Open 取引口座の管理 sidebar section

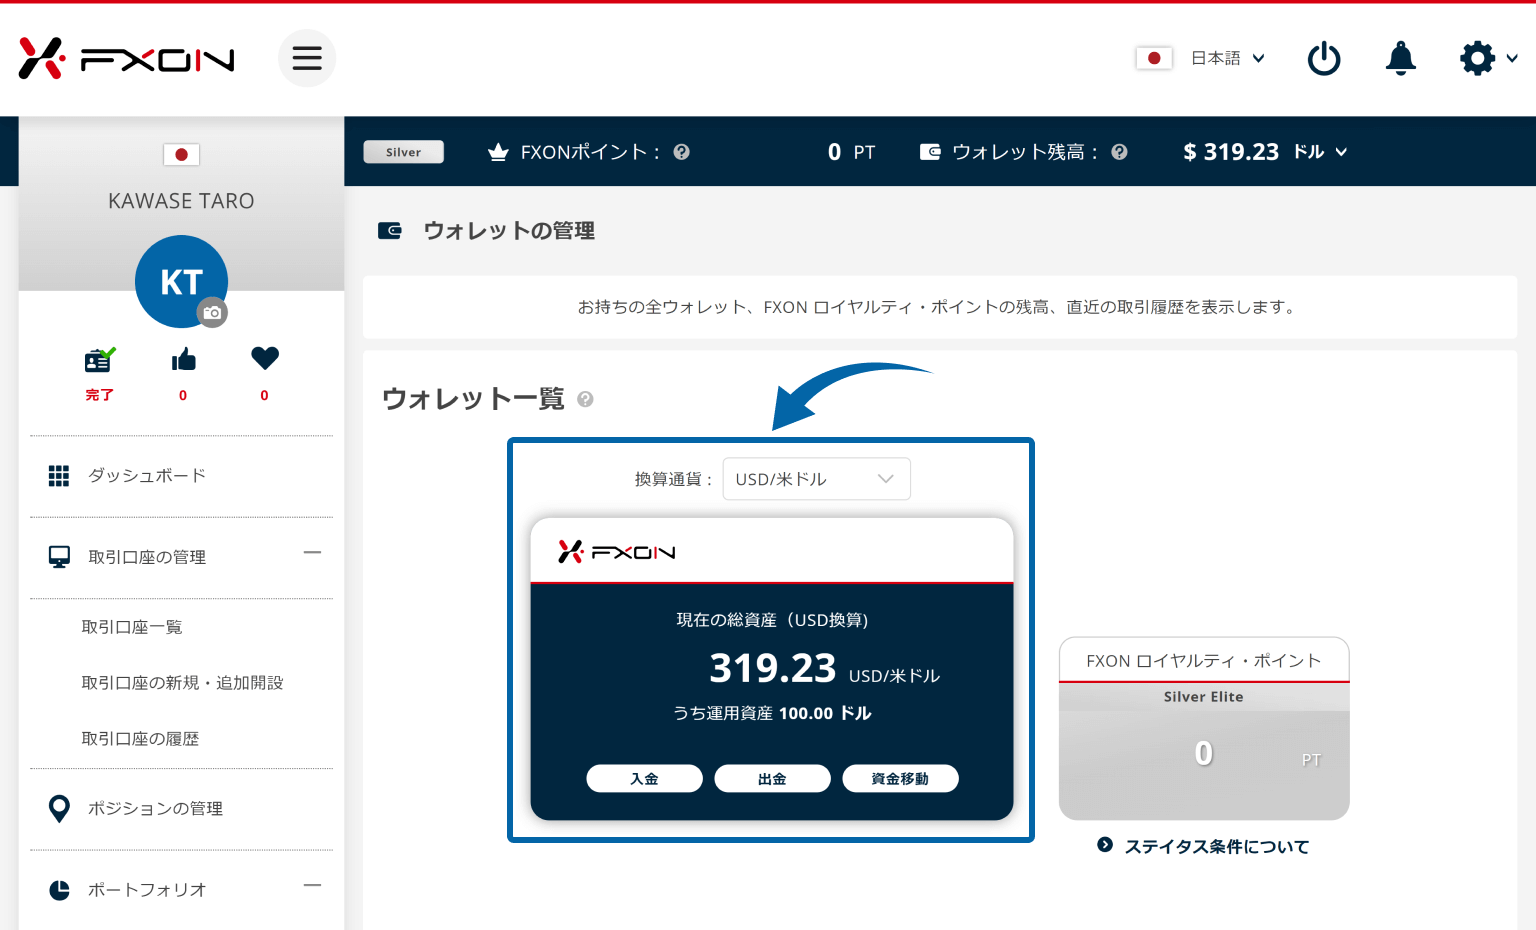pyautogui.click(x=147, y=557)
